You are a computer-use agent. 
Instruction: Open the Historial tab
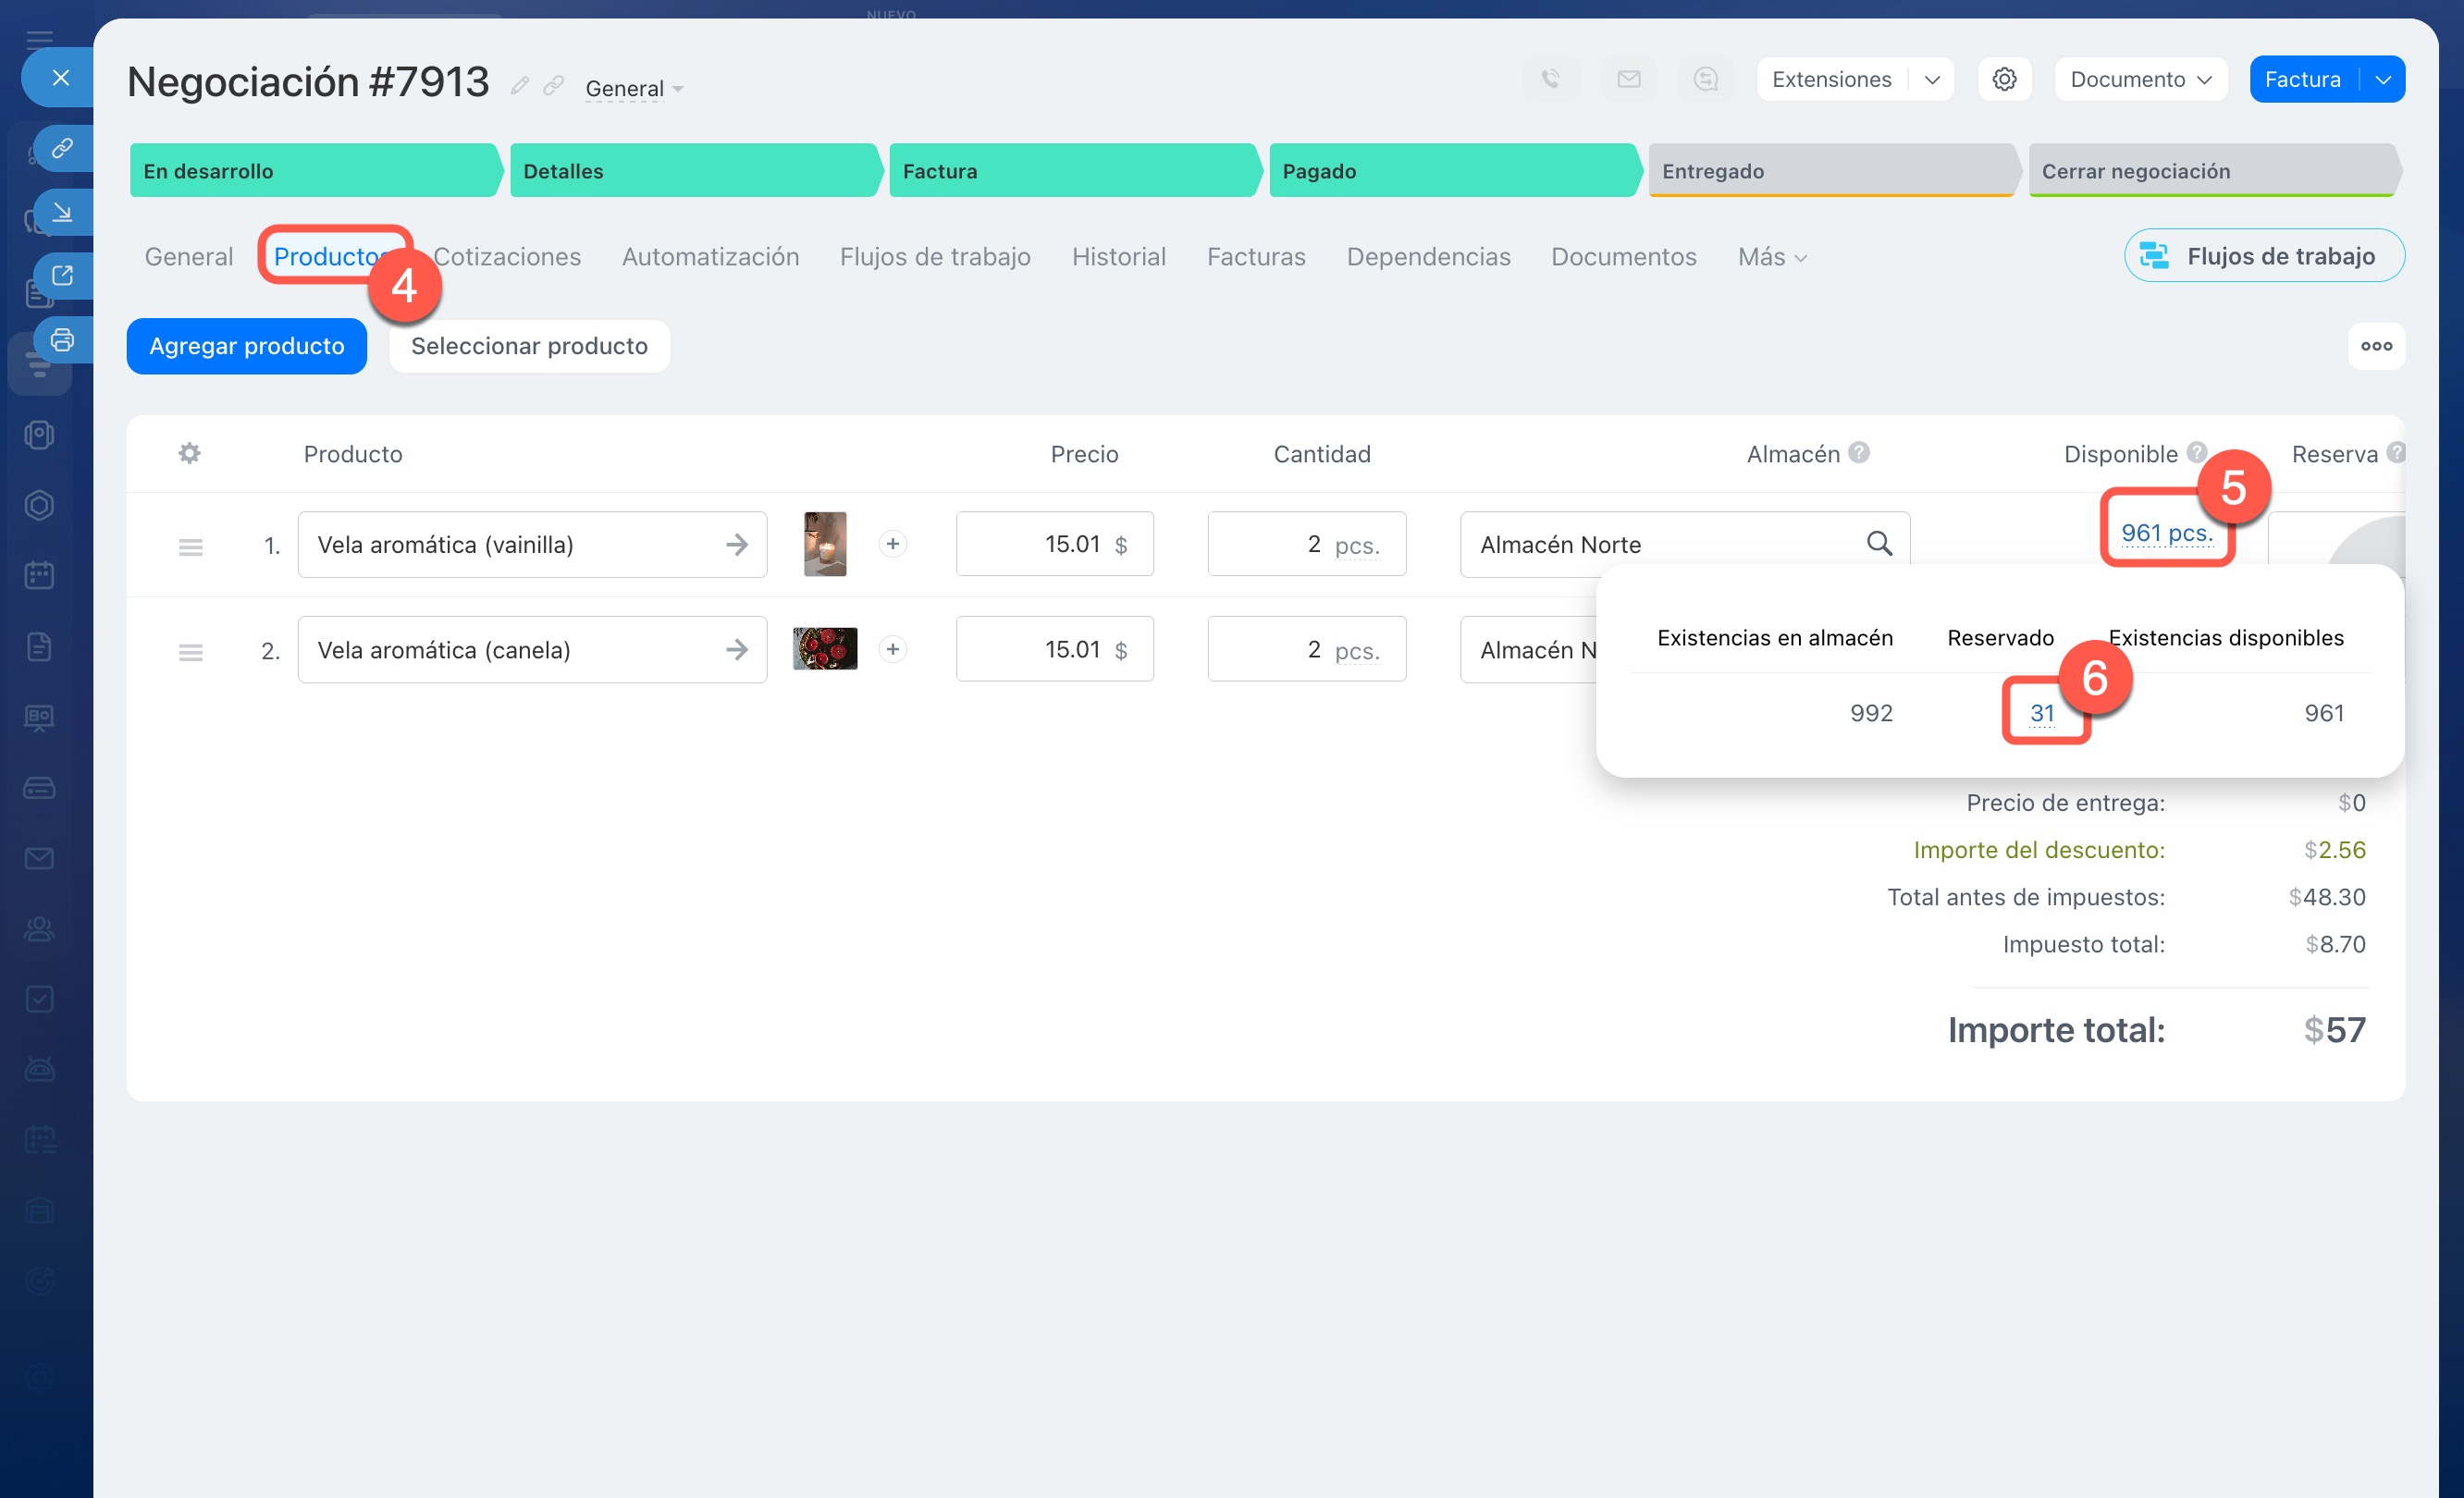pos(1118,257)
